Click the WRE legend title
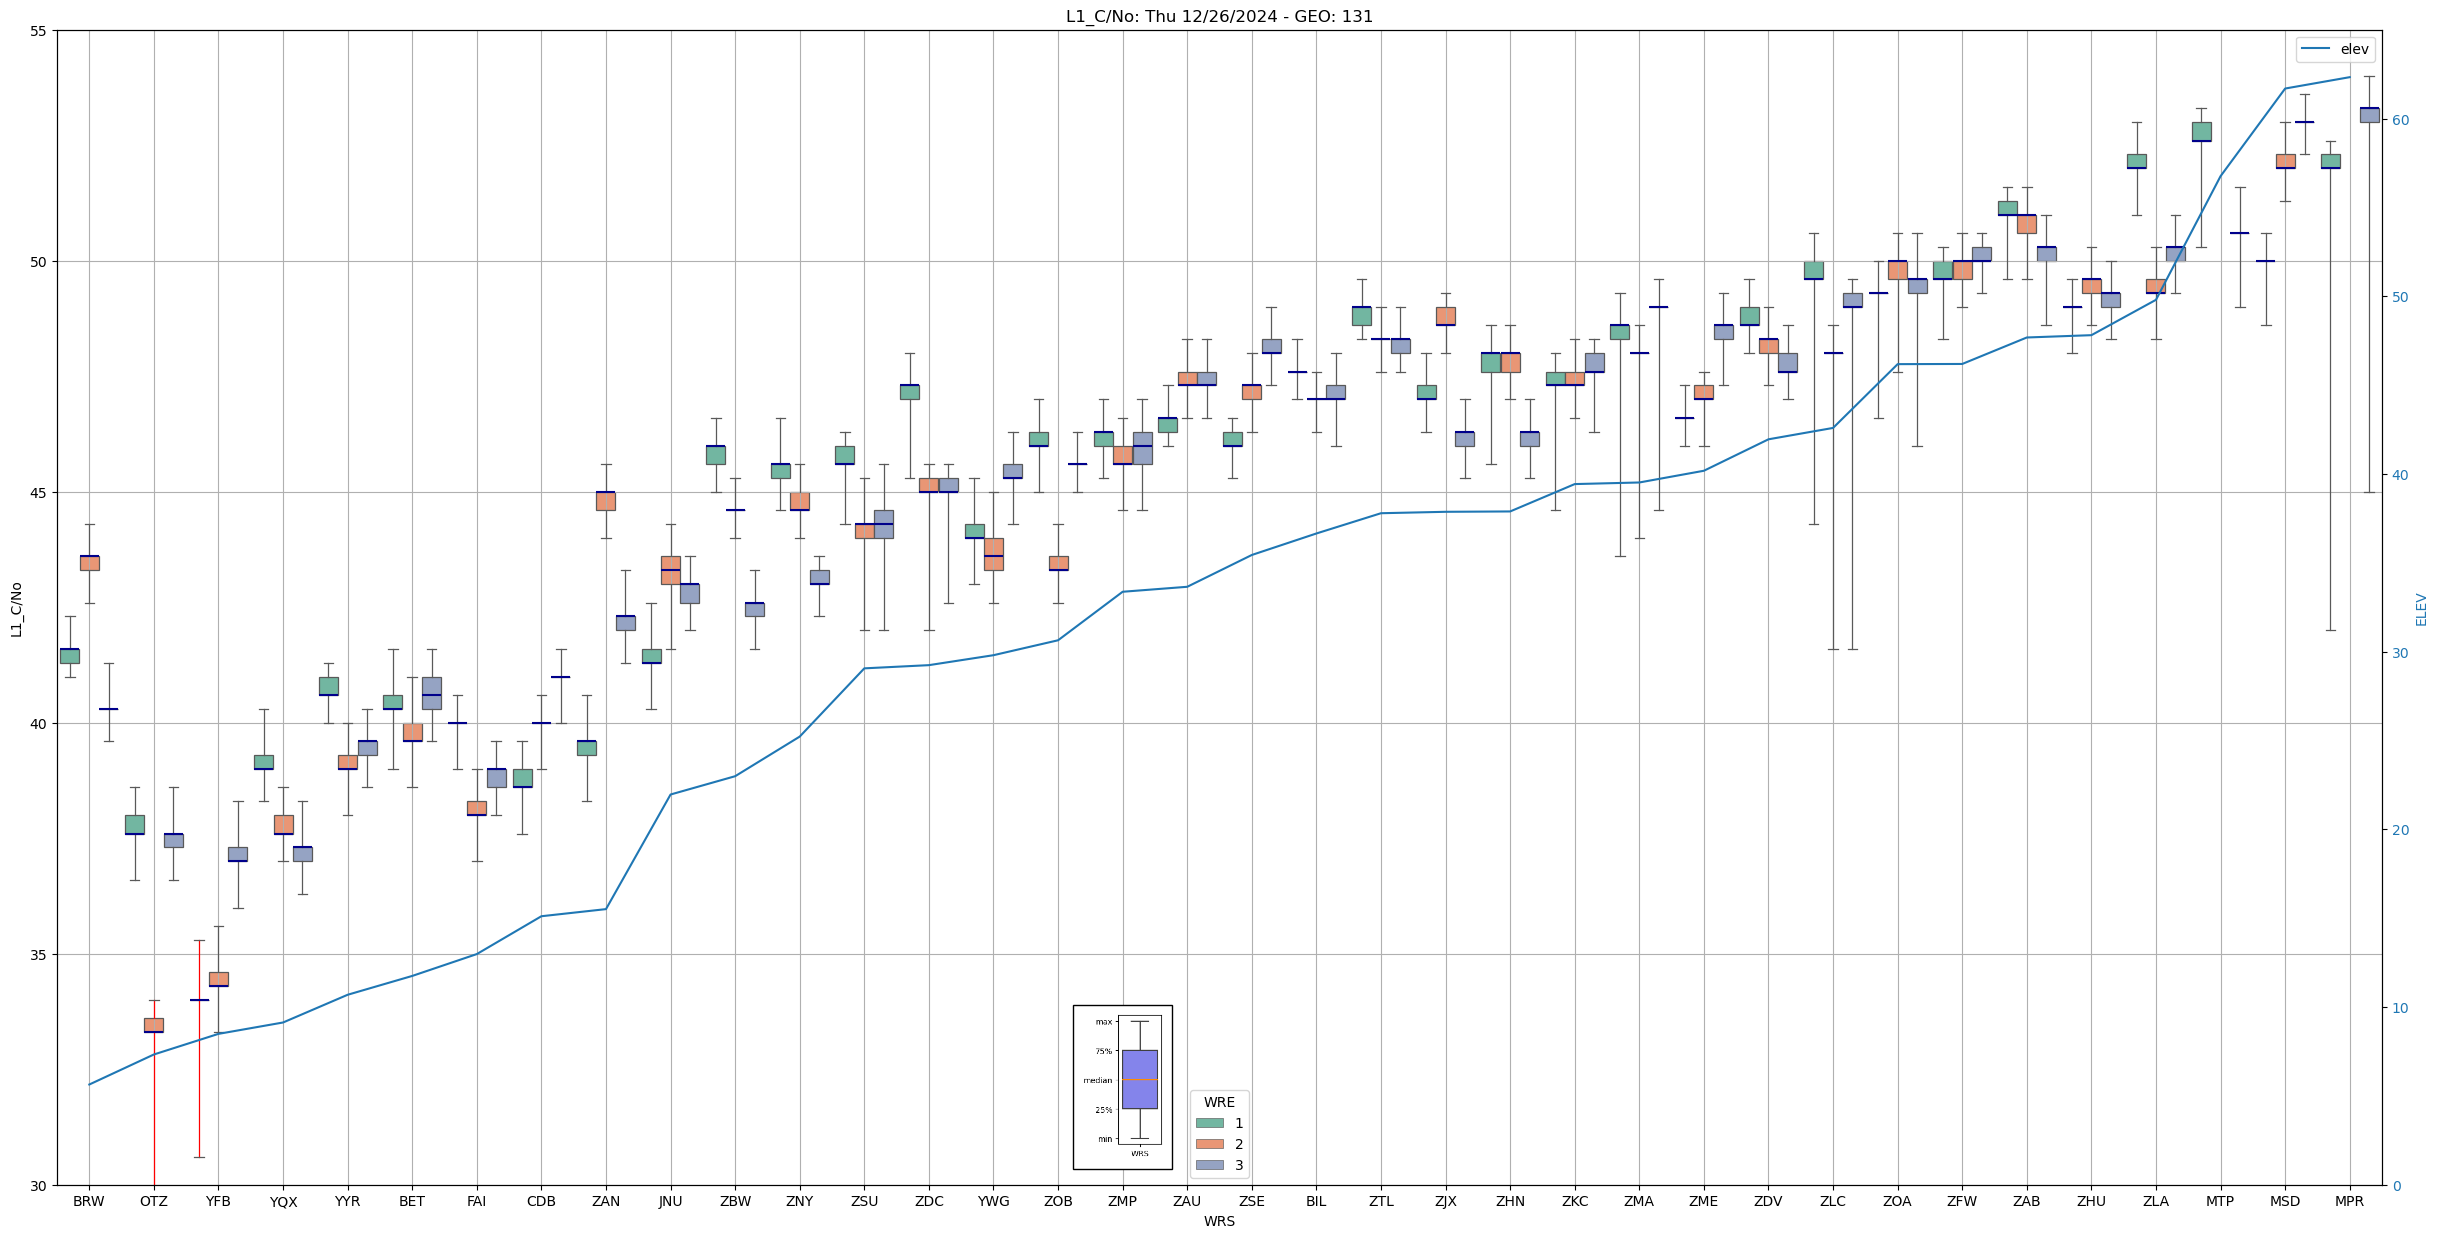The image size is (2439, 1238). tap(1219, 1102)
